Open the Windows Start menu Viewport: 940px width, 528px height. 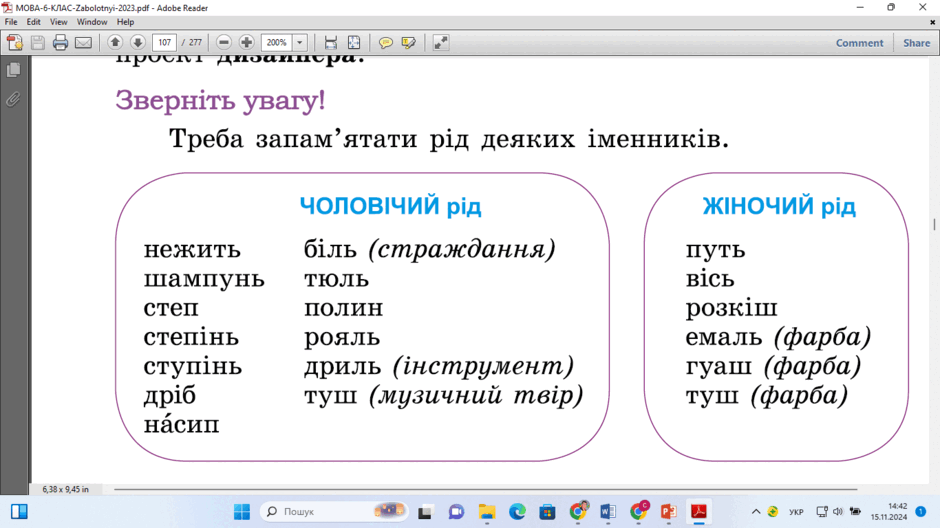pyautogui.click(x=242, y=511)
